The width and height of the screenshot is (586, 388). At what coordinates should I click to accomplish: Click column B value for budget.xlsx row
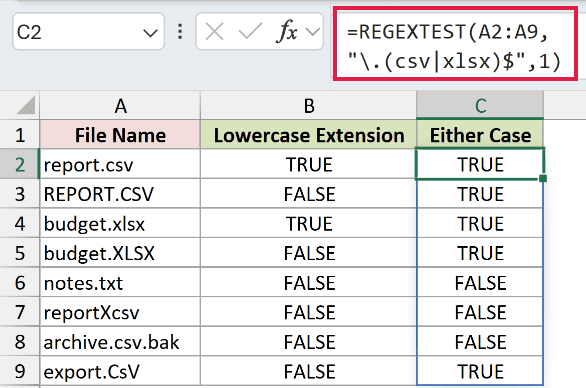click(x=308, y=223)
